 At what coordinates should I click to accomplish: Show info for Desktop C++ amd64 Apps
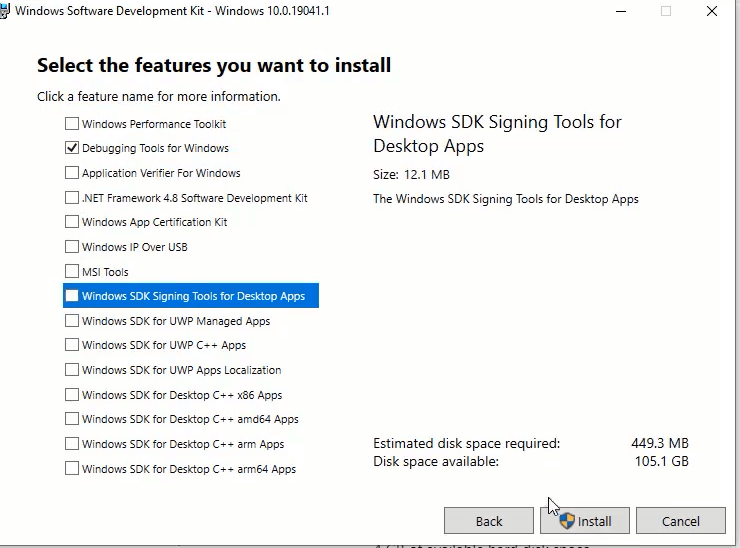190,419
